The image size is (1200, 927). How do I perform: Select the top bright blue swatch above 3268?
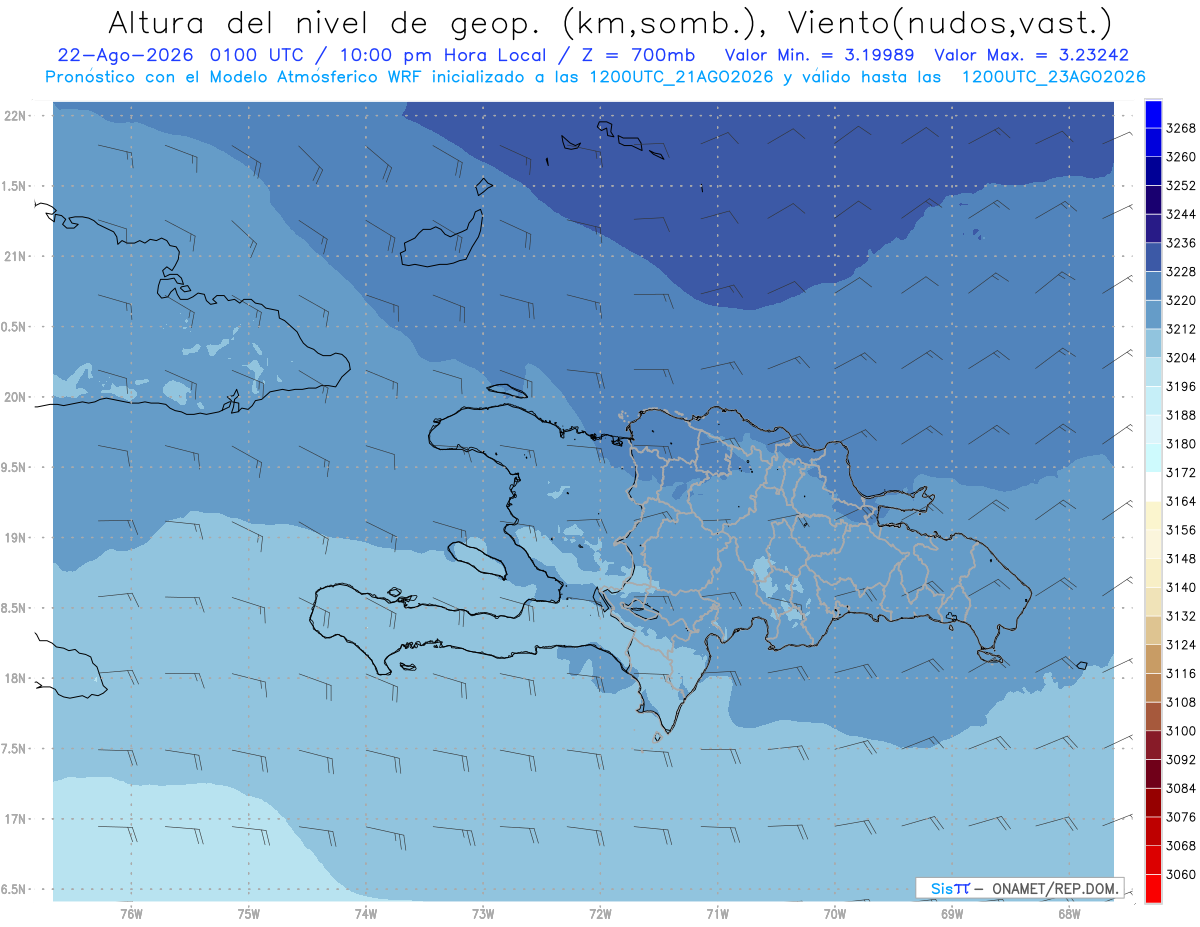point(1153,114)
